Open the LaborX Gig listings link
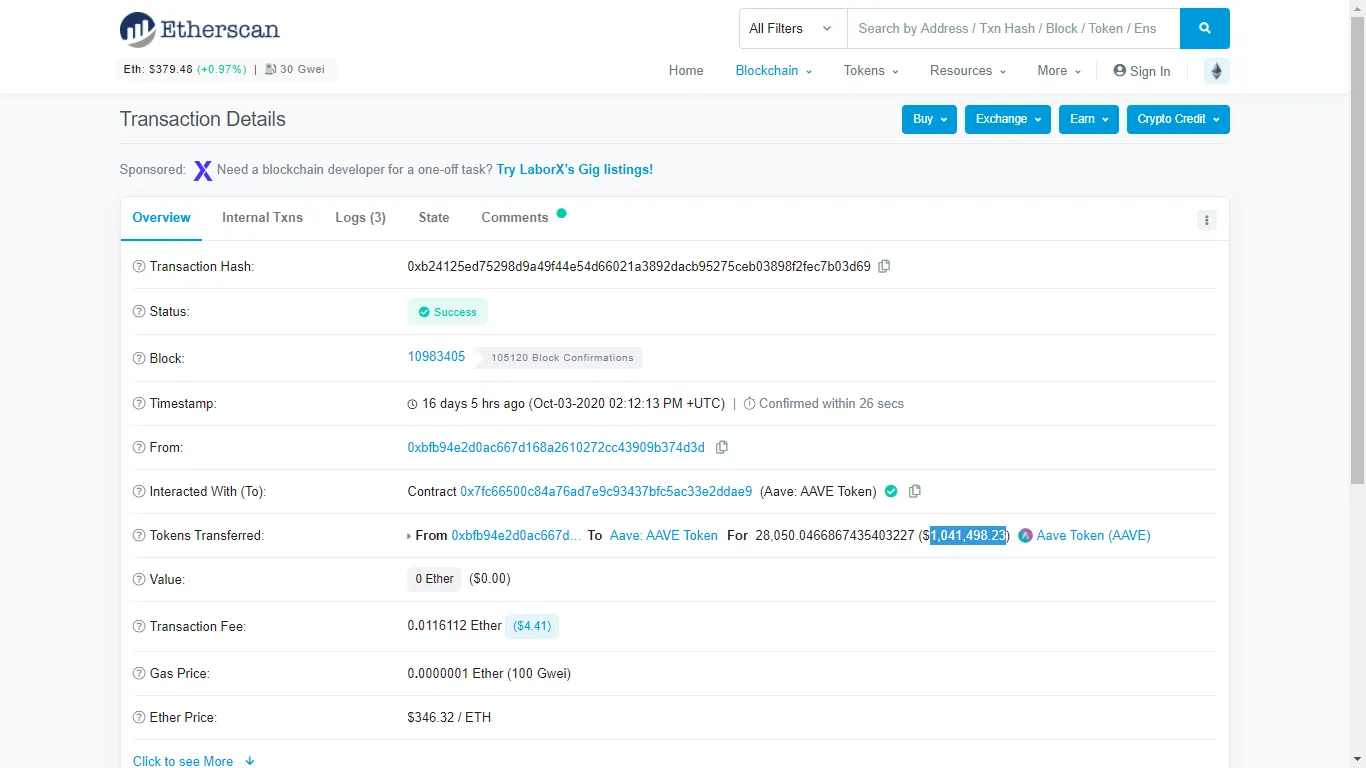The height and width of the screenshot is (768, 1366). [575, 170]
